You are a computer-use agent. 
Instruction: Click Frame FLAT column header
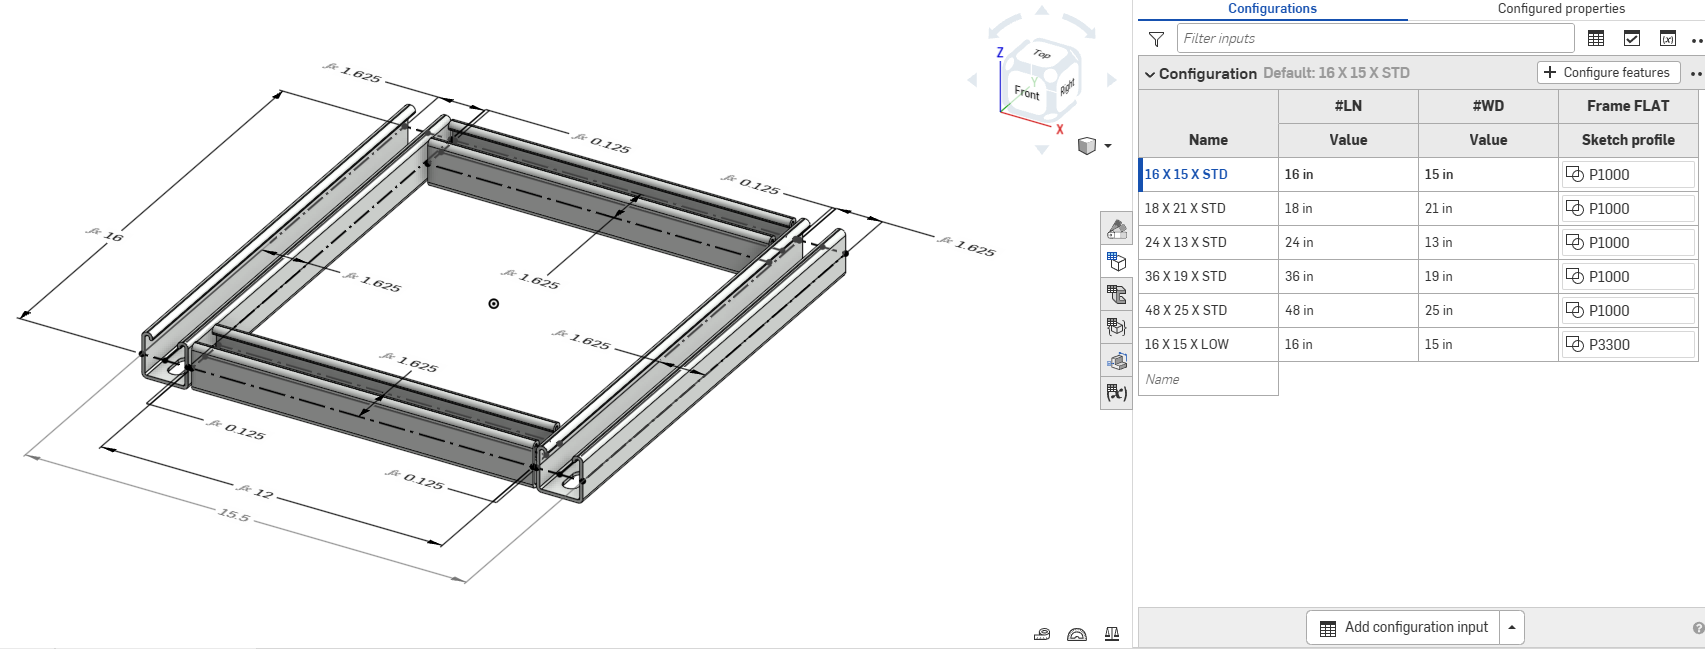click(x=1628, y=106)
